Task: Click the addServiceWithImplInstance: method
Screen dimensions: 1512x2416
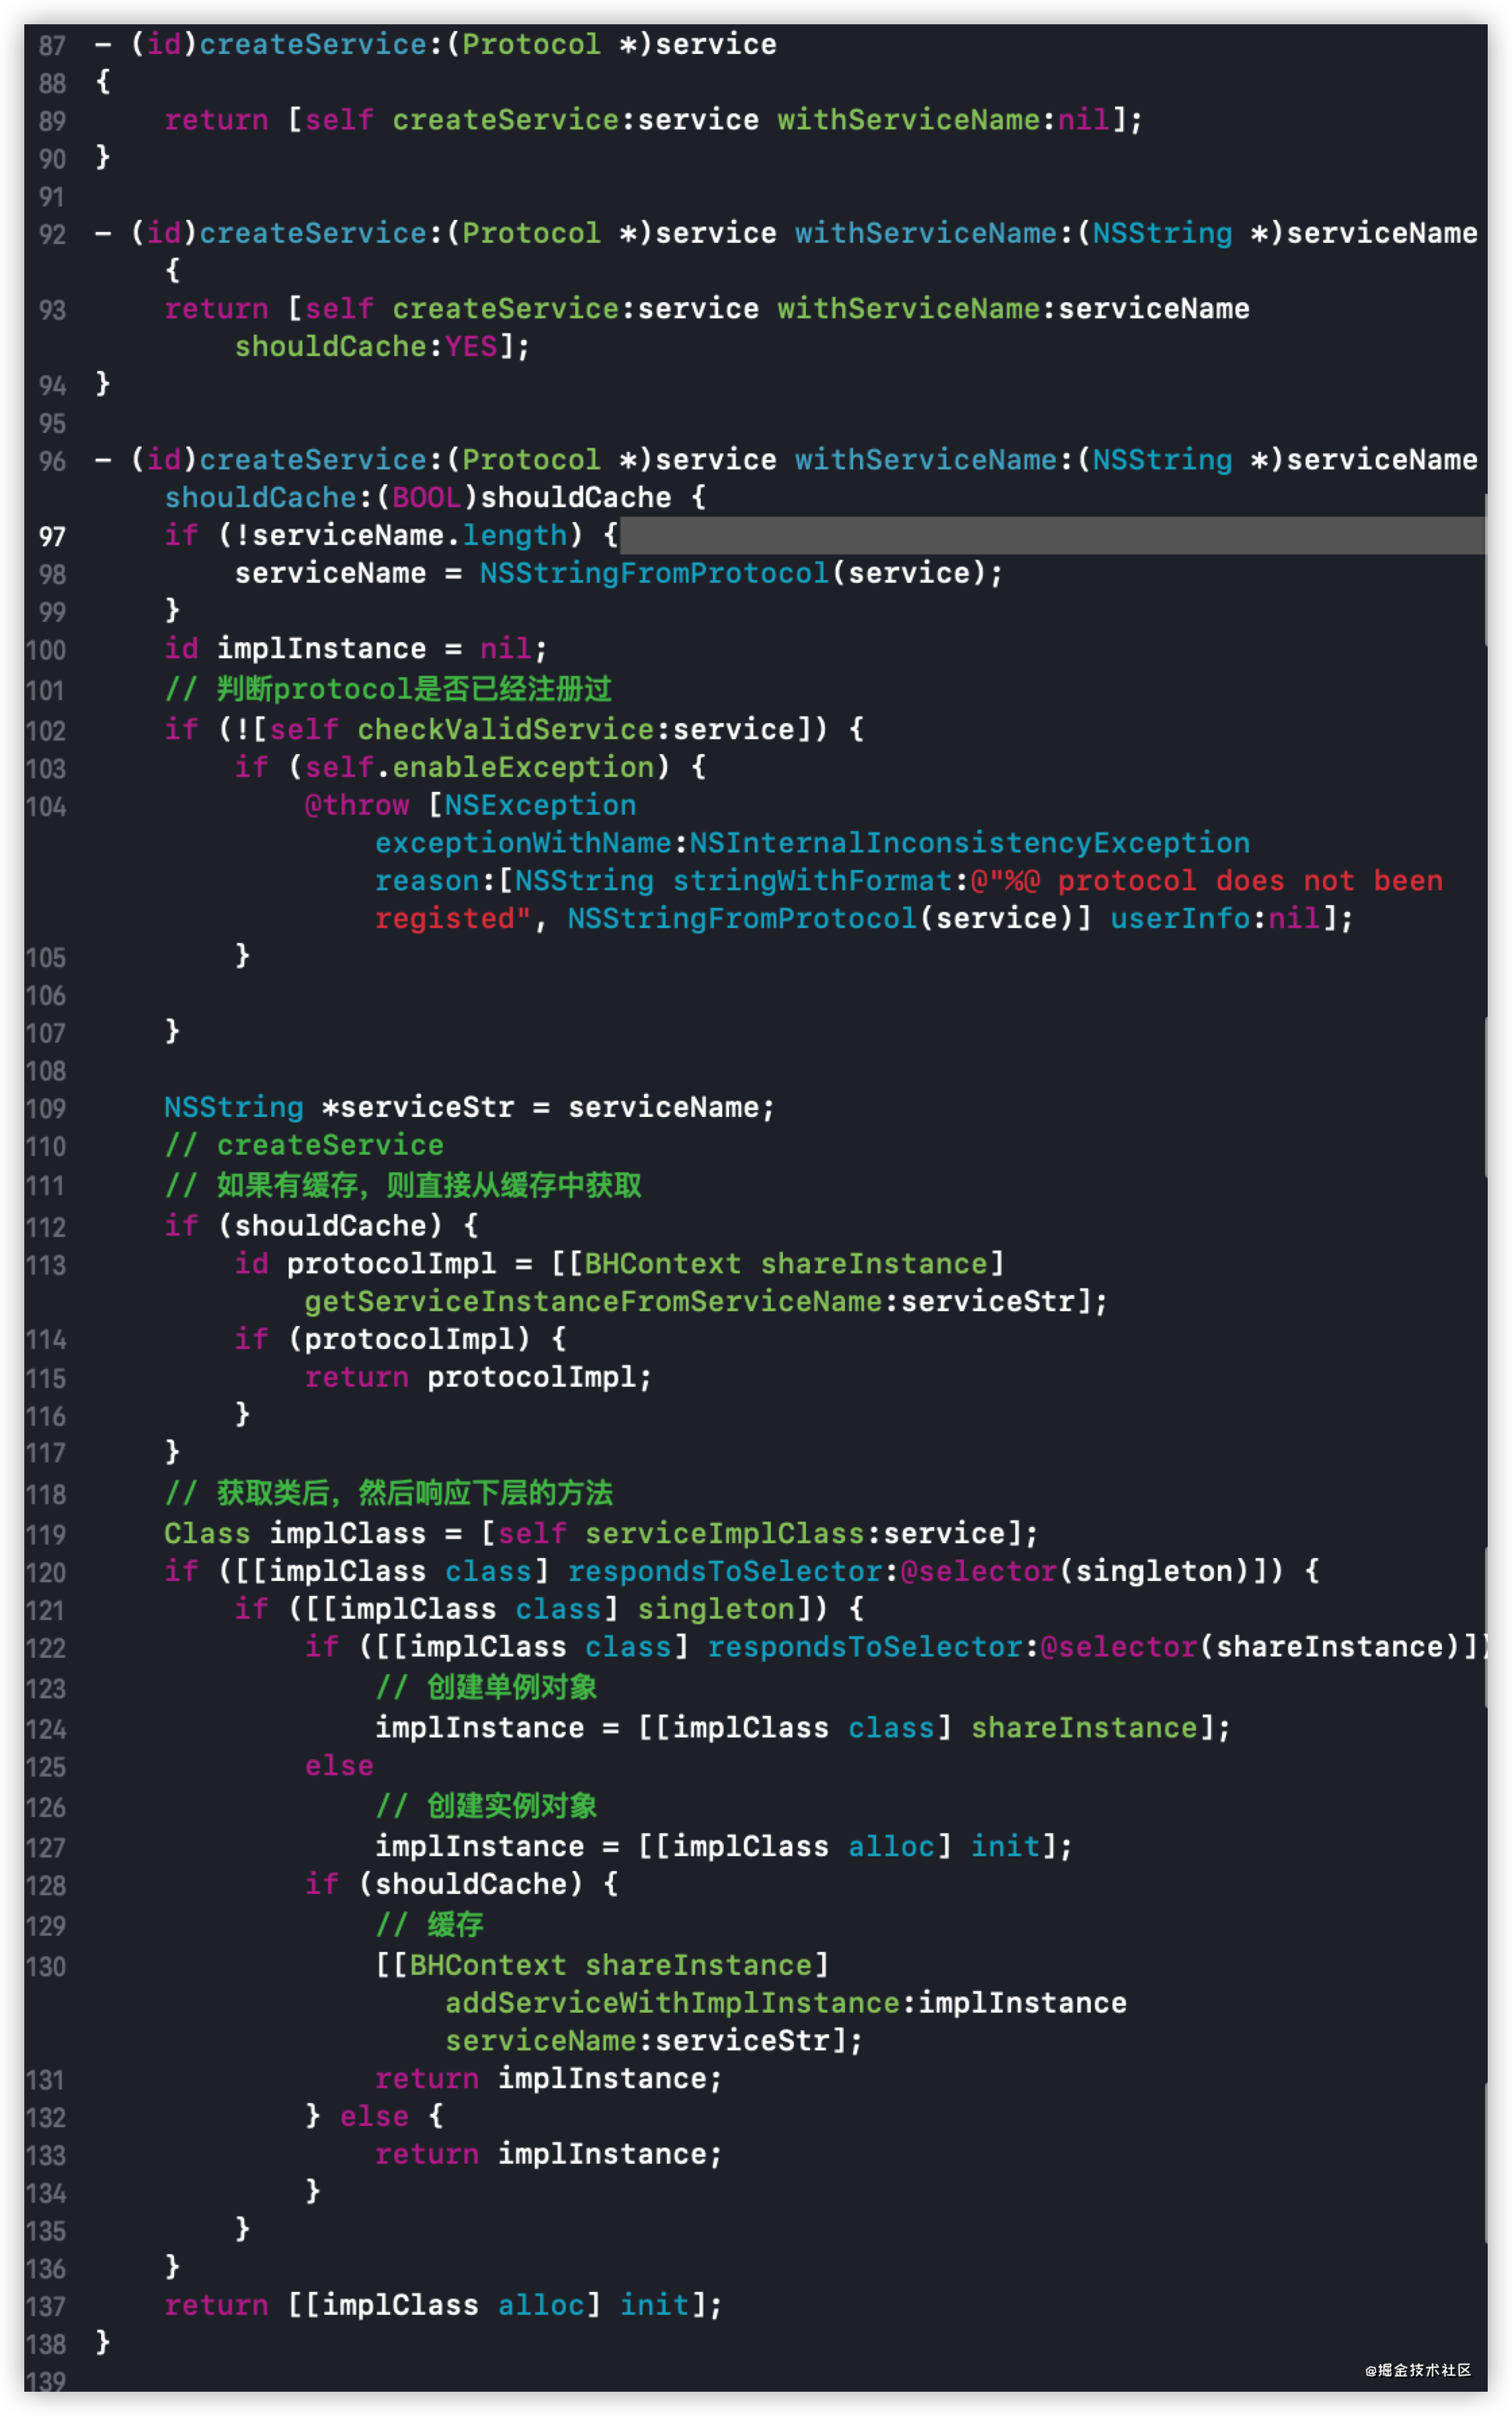Action: point(673,2002)
